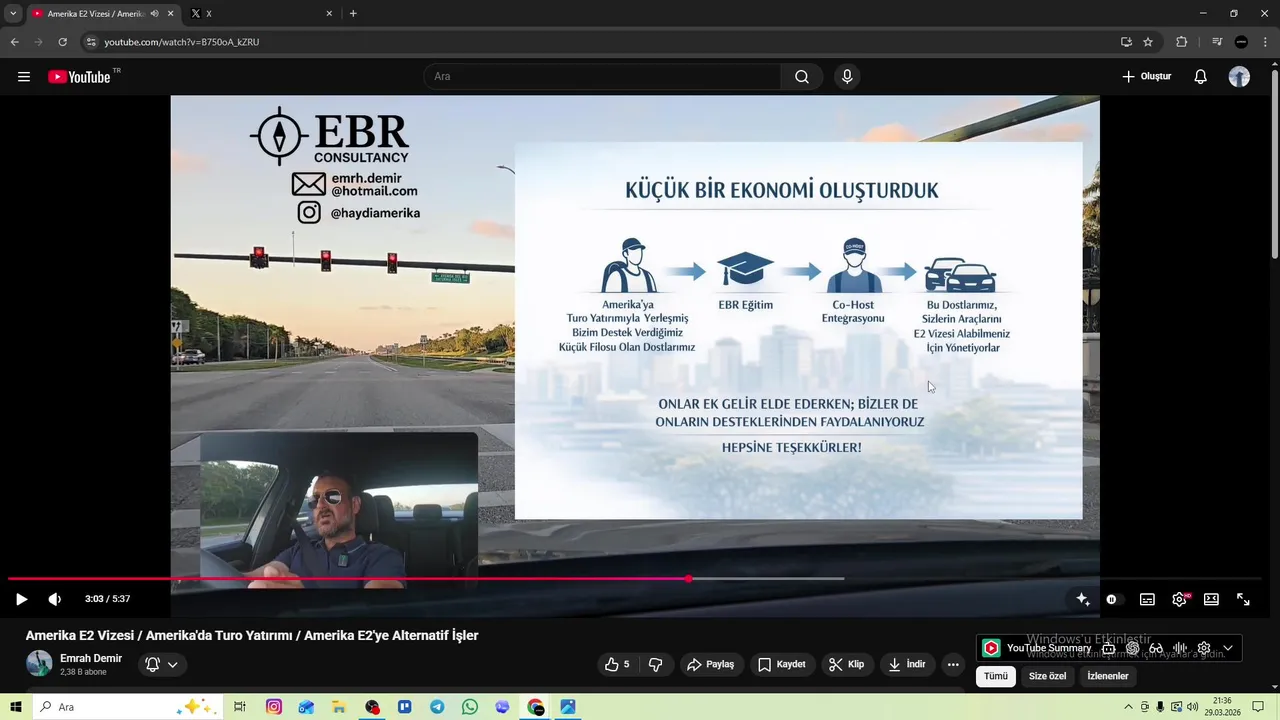Open YouTube notifications bell
The height and width of the screenshot is (720, 1280).
click(x=1201, y=77)
